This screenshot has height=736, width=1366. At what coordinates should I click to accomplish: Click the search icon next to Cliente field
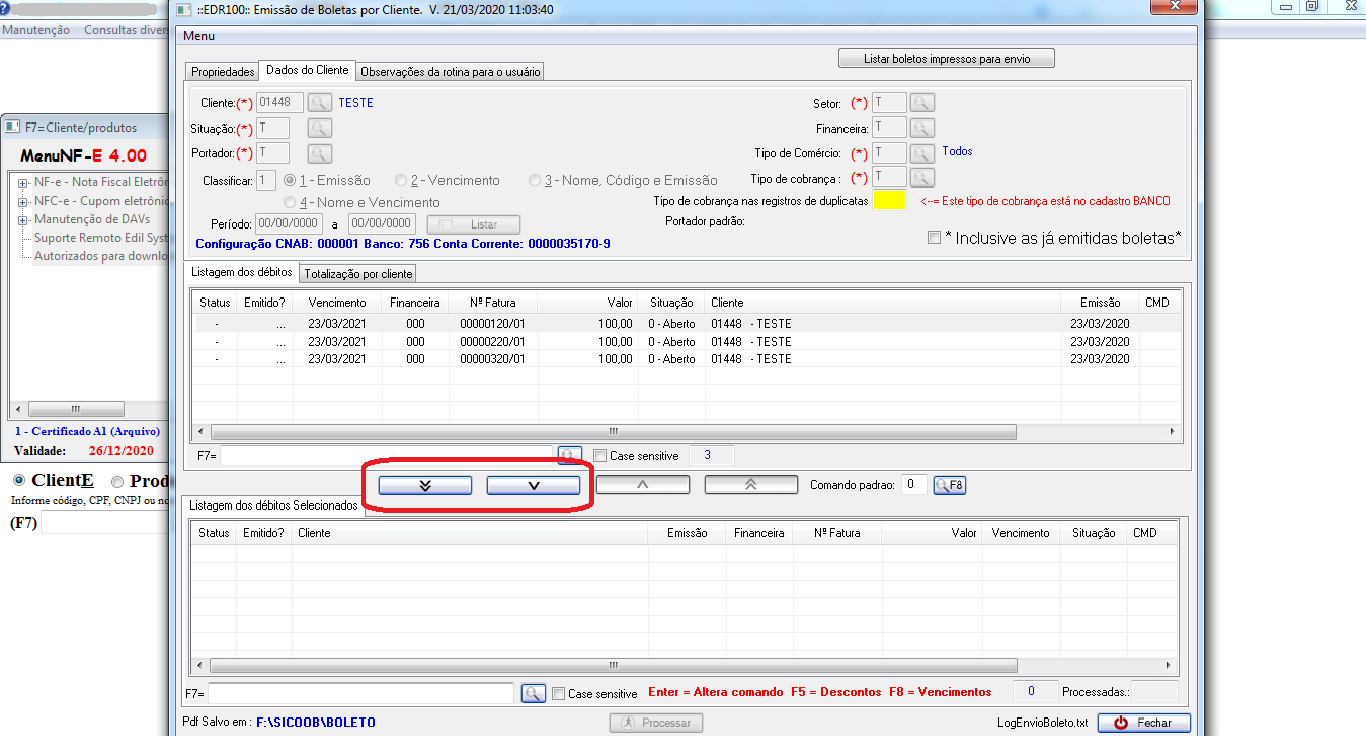(x=319, y=102)
